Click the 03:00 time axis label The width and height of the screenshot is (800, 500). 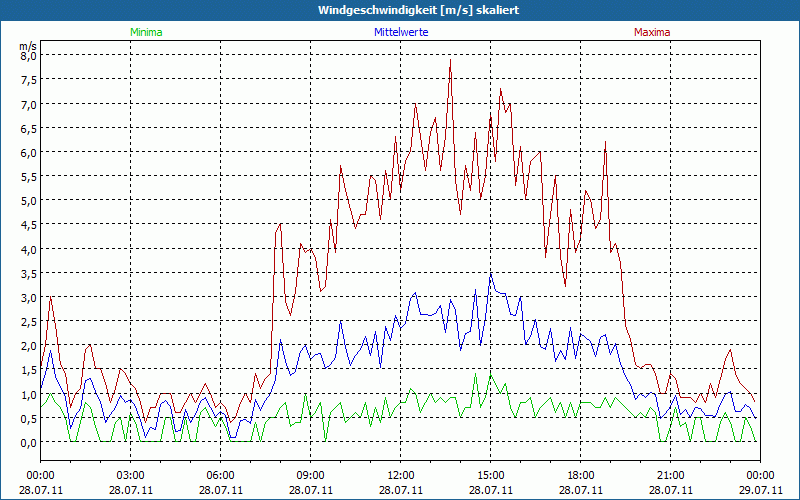pos(131,475)
